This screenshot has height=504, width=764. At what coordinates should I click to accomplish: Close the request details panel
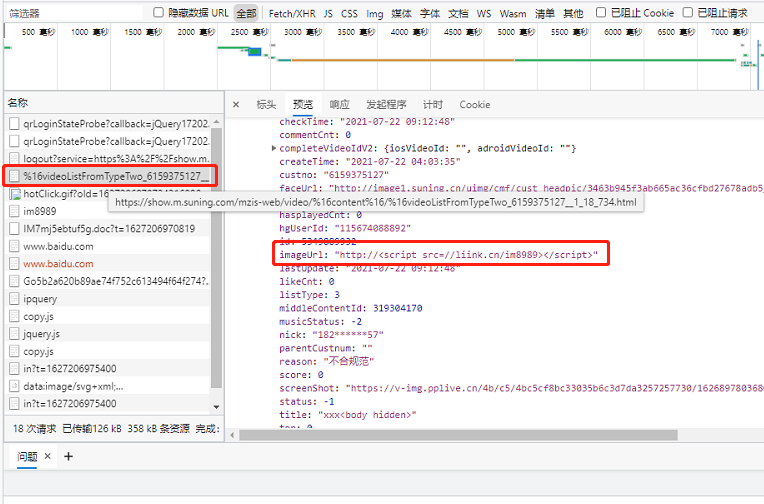236,104
